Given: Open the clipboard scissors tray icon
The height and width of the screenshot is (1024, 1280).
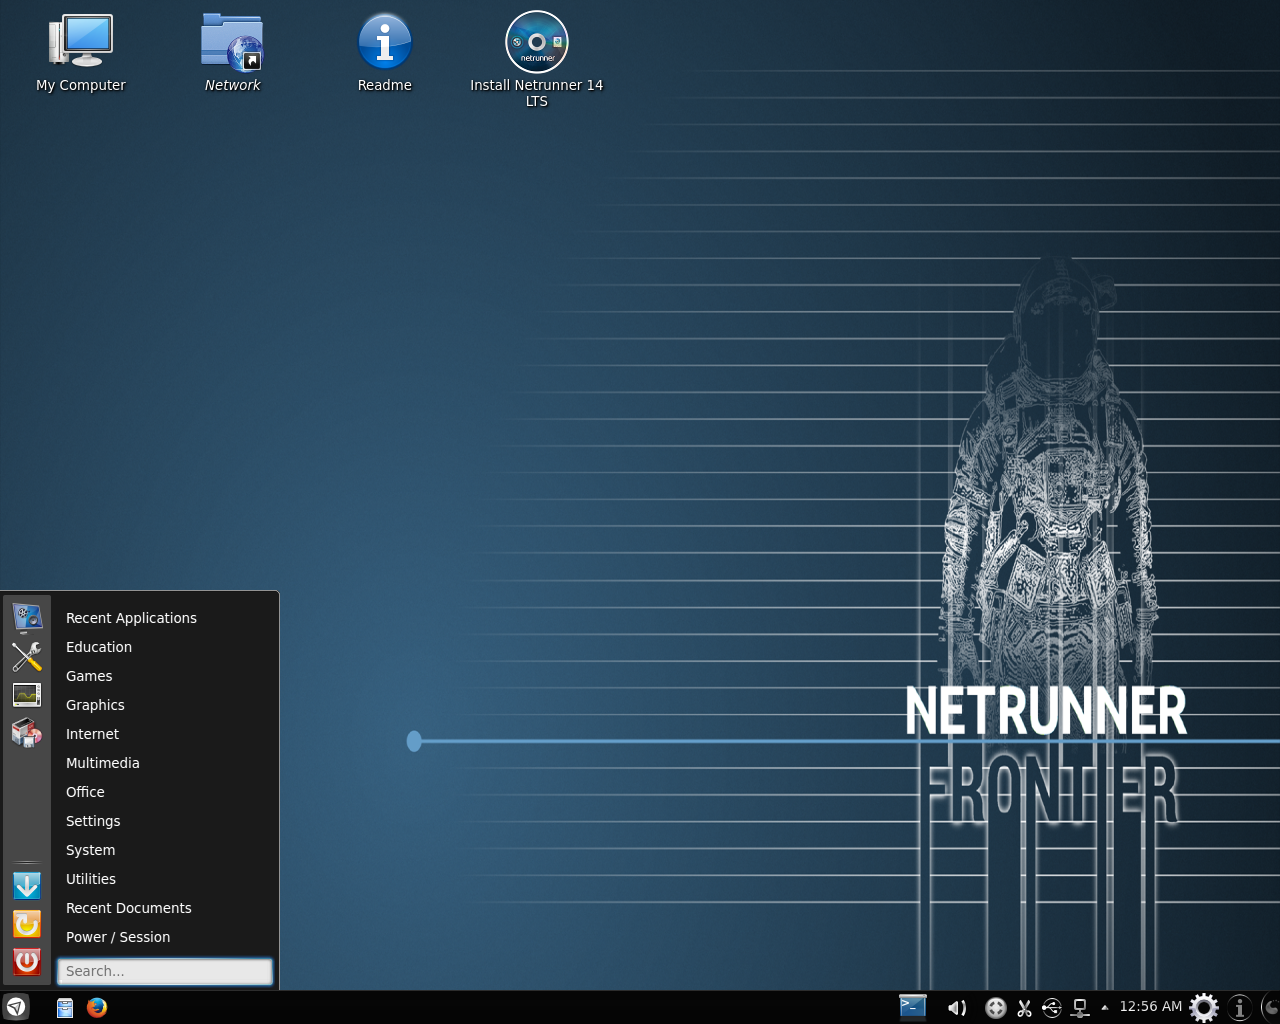Looking at the screenshot, I should pos(1024,1008).
